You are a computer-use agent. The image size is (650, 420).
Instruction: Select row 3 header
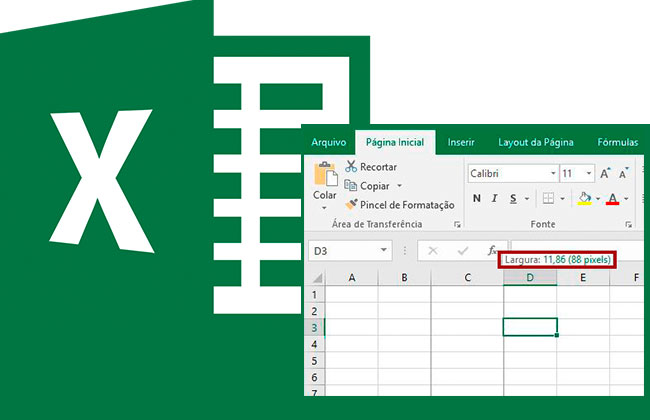click(x=315, y=327)
